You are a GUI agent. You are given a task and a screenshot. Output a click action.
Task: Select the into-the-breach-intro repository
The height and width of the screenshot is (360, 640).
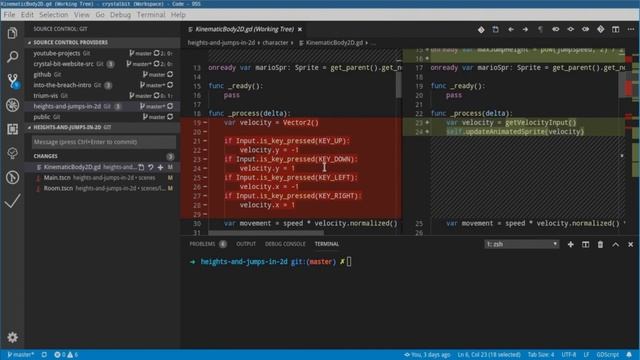[x=102, y=85]
